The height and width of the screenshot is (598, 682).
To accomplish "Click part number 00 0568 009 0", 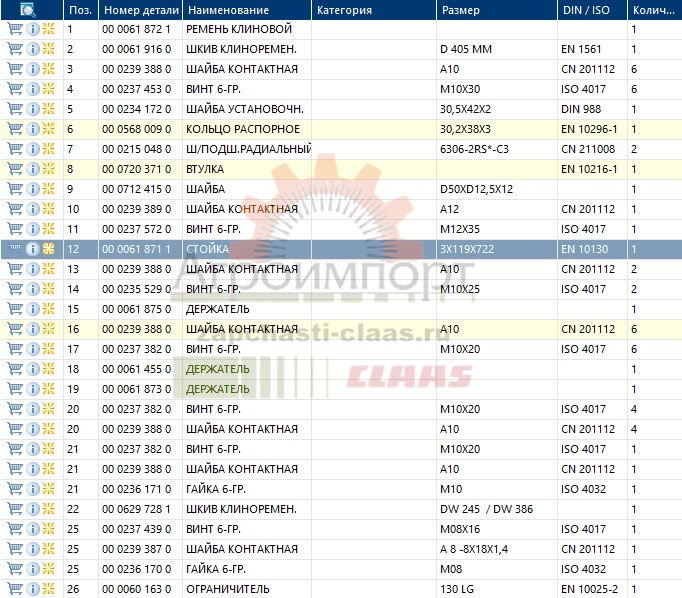I will tap(137, 129).
